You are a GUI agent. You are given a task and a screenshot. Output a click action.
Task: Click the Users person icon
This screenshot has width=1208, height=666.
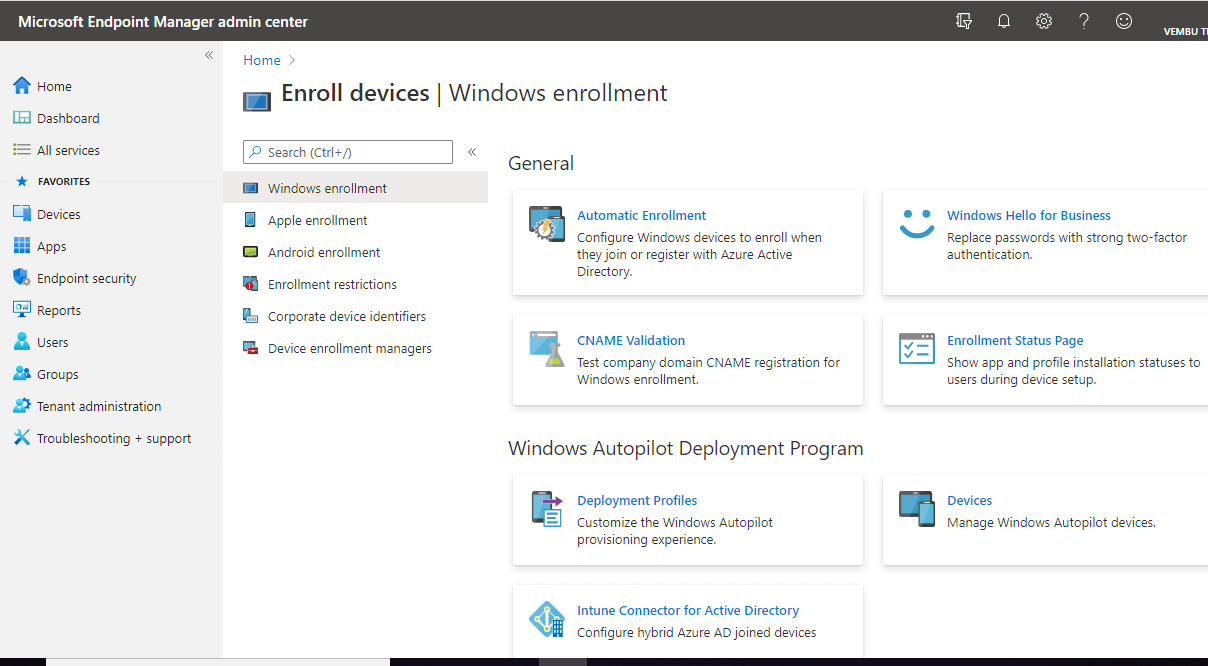[22, 342]
